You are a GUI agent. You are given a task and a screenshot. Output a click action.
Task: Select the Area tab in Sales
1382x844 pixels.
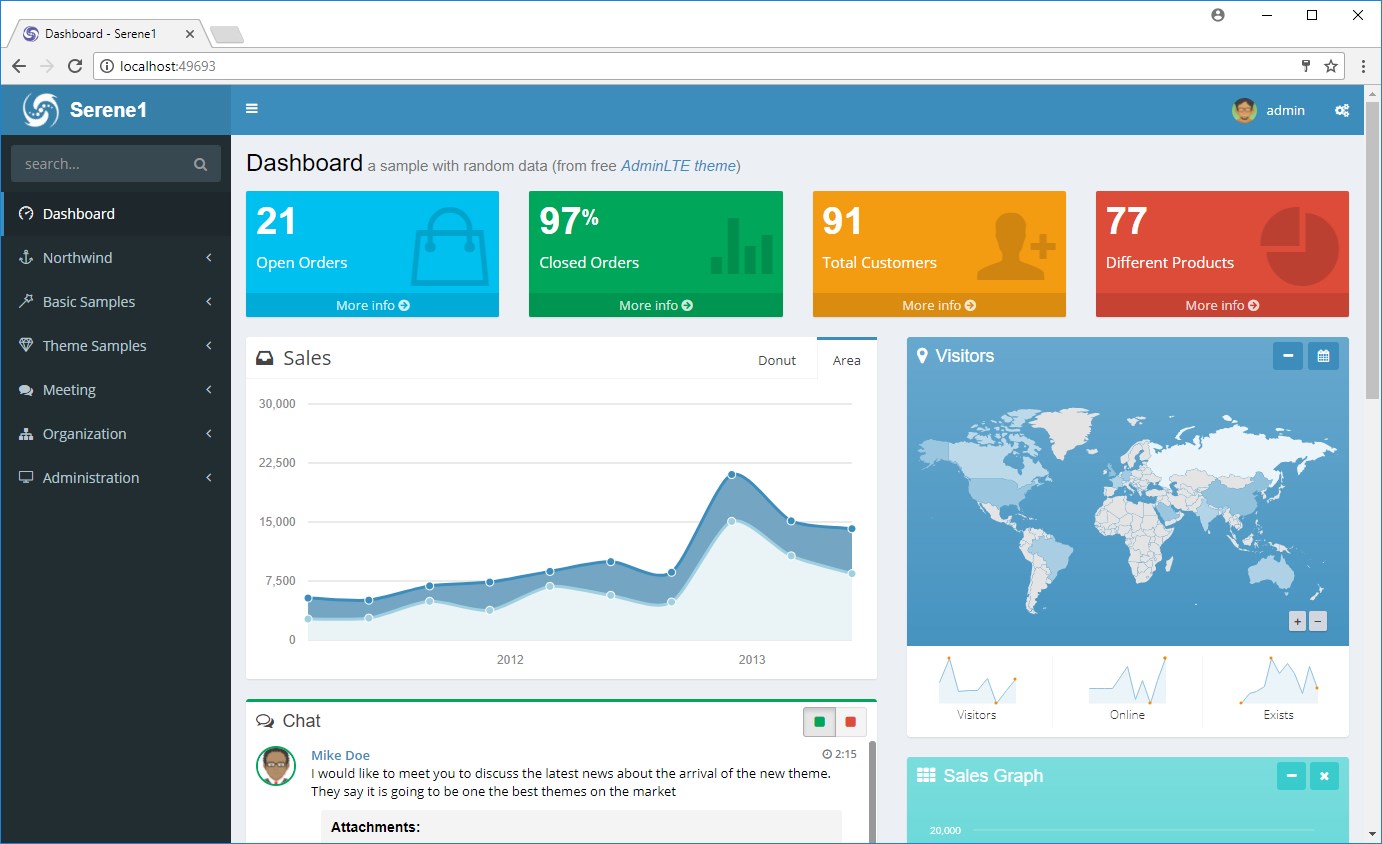846,360
